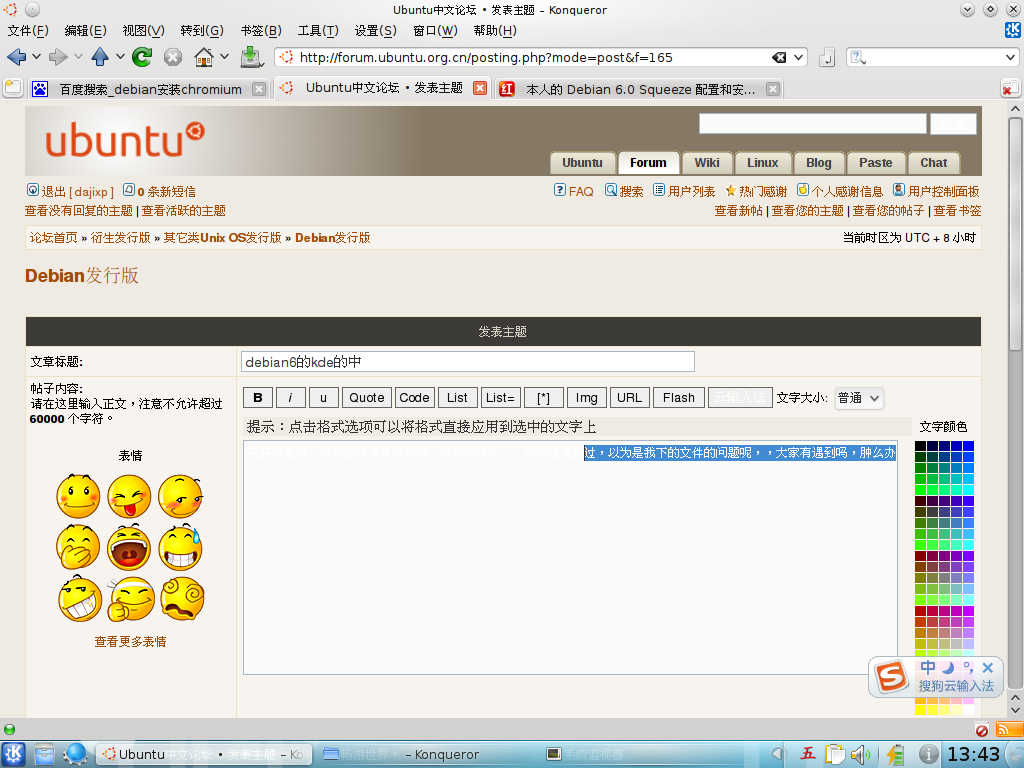The image size is (1024, 768).
Task: Close the current tab using the tab-bar corner icon
Action: point(1010,89)
